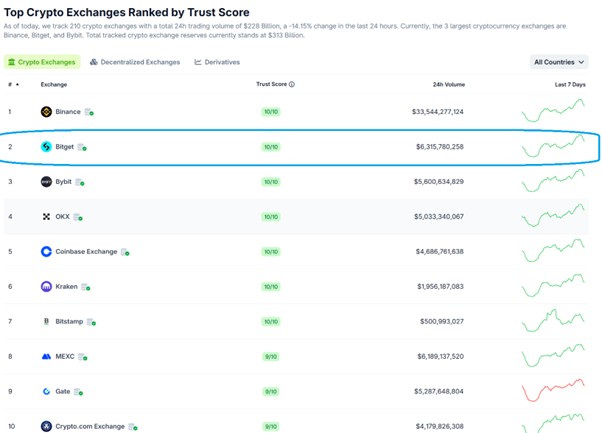Open the Derivatives tab

click(217, 62)
